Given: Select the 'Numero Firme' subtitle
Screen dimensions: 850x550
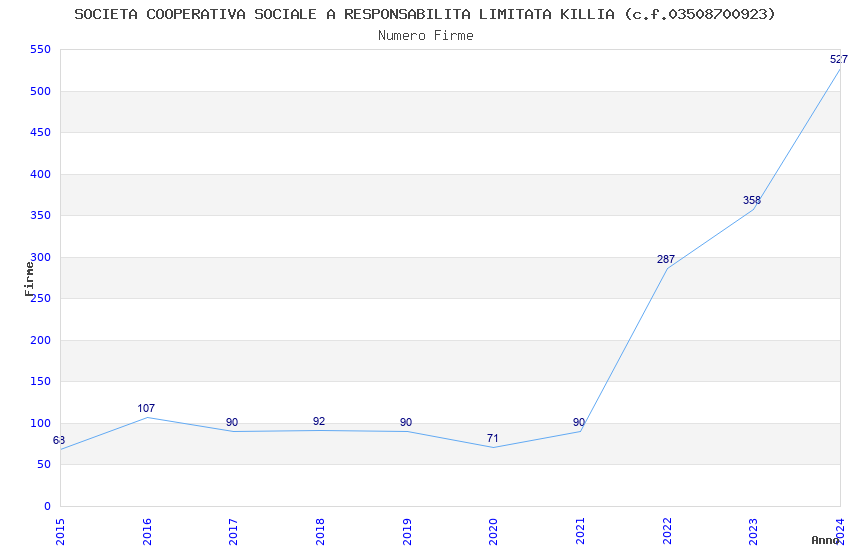Looking at the screenshot, I should [x=426, y=35].
